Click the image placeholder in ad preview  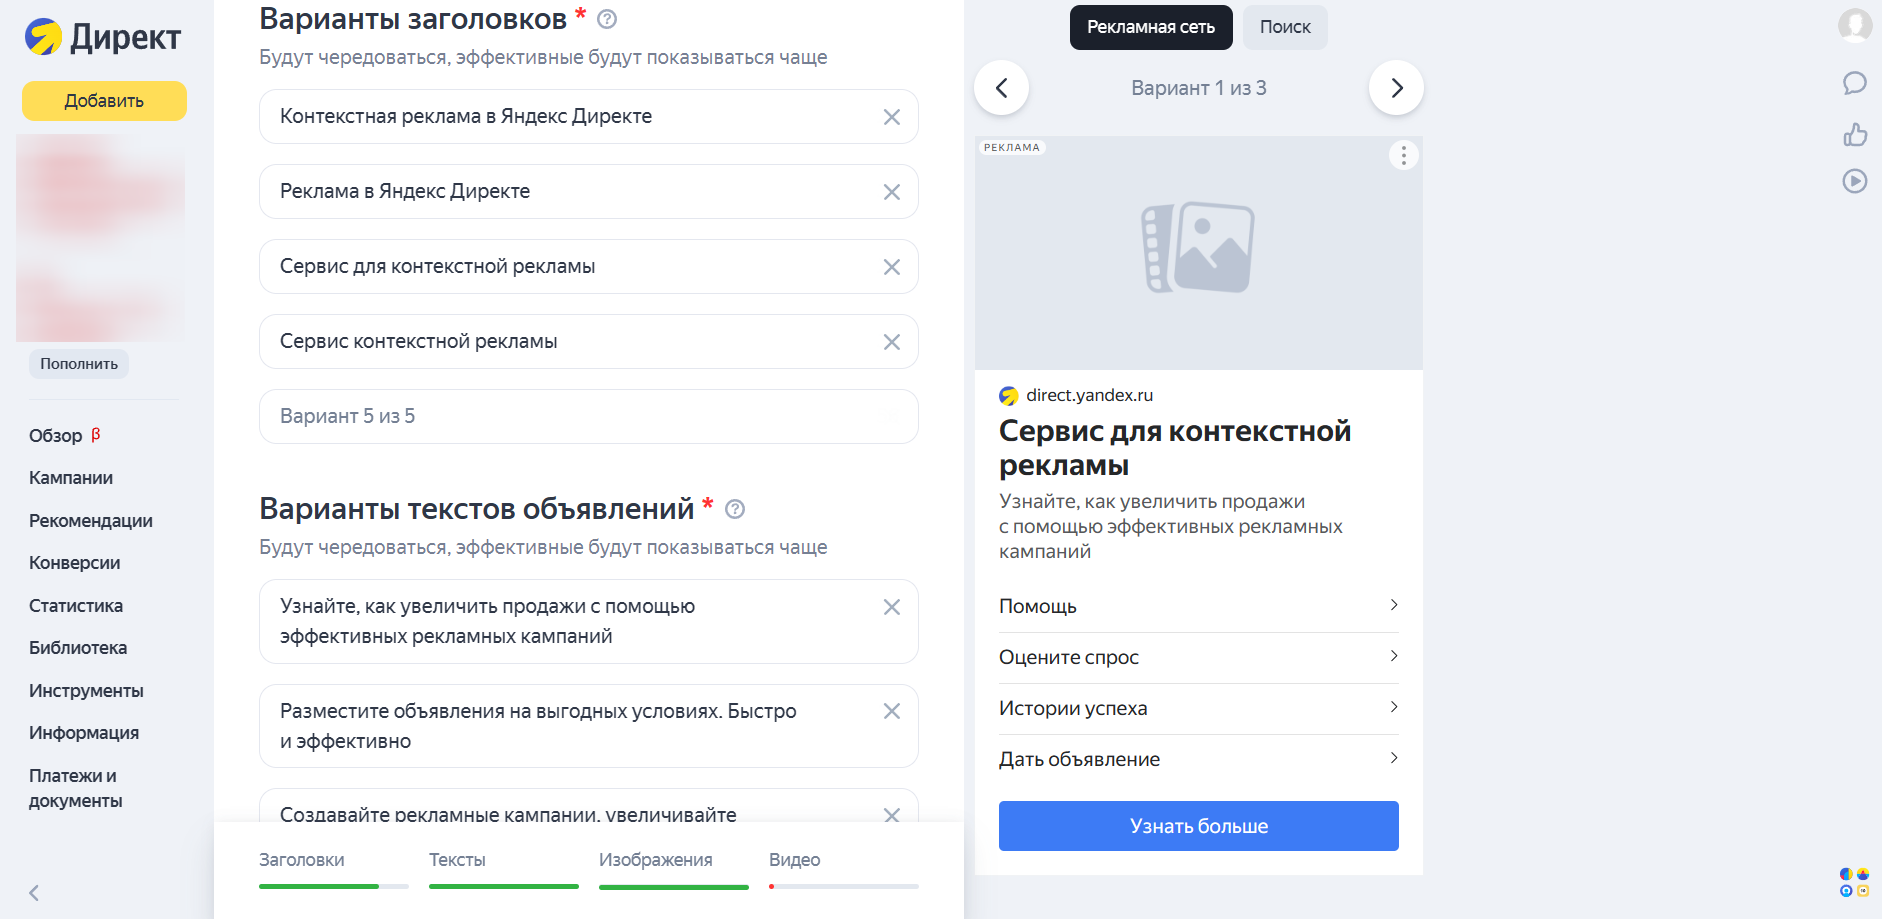point(1198,248)
